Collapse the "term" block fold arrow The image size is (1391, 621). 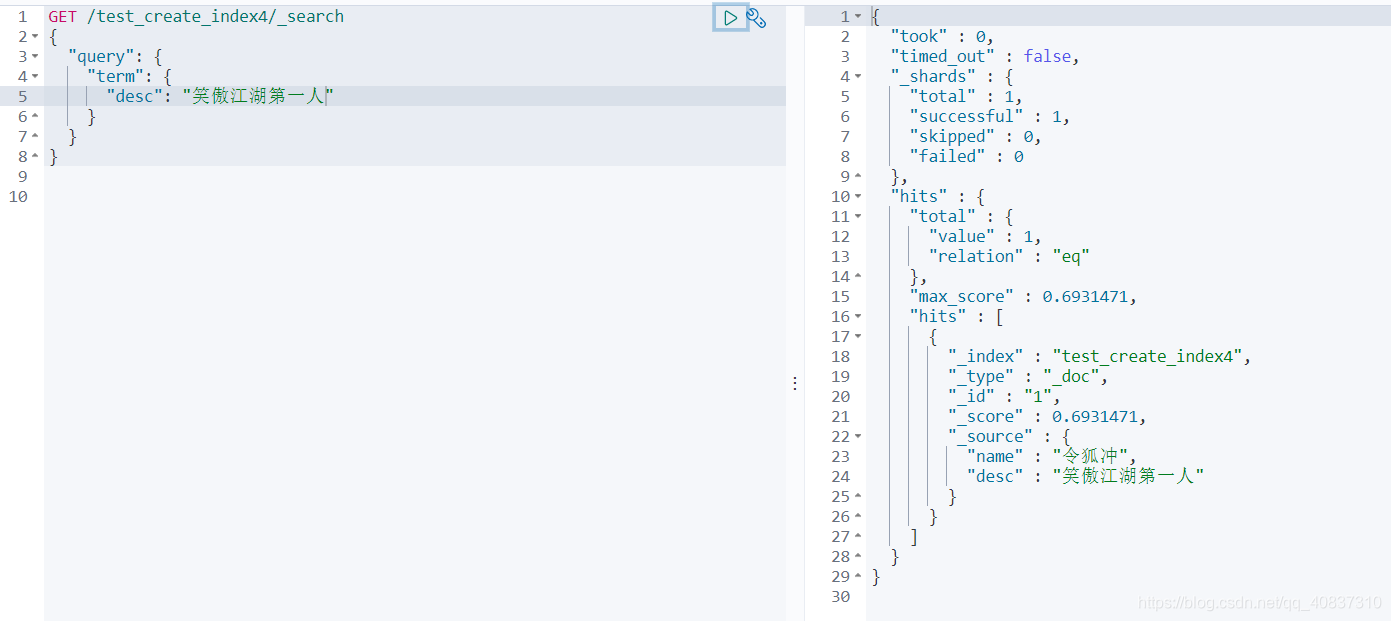(x=36, y=77)
